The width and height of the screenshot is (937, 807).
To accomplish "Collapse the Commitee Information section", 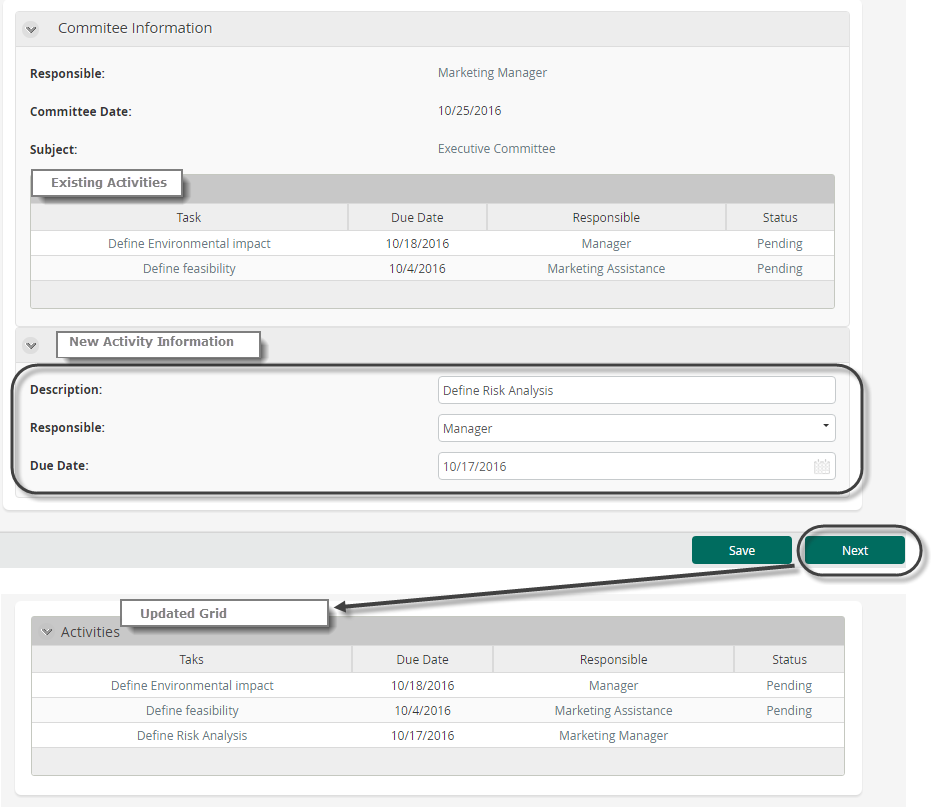I will click(x=31, y=29).
